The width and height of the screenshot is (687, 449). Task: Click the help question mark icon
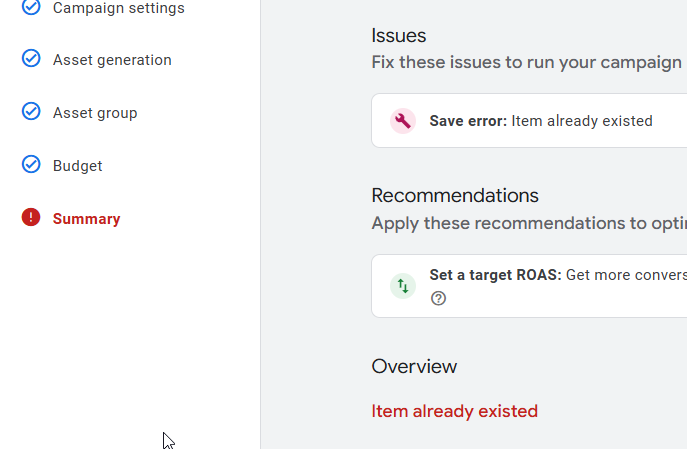coord(438,298)
